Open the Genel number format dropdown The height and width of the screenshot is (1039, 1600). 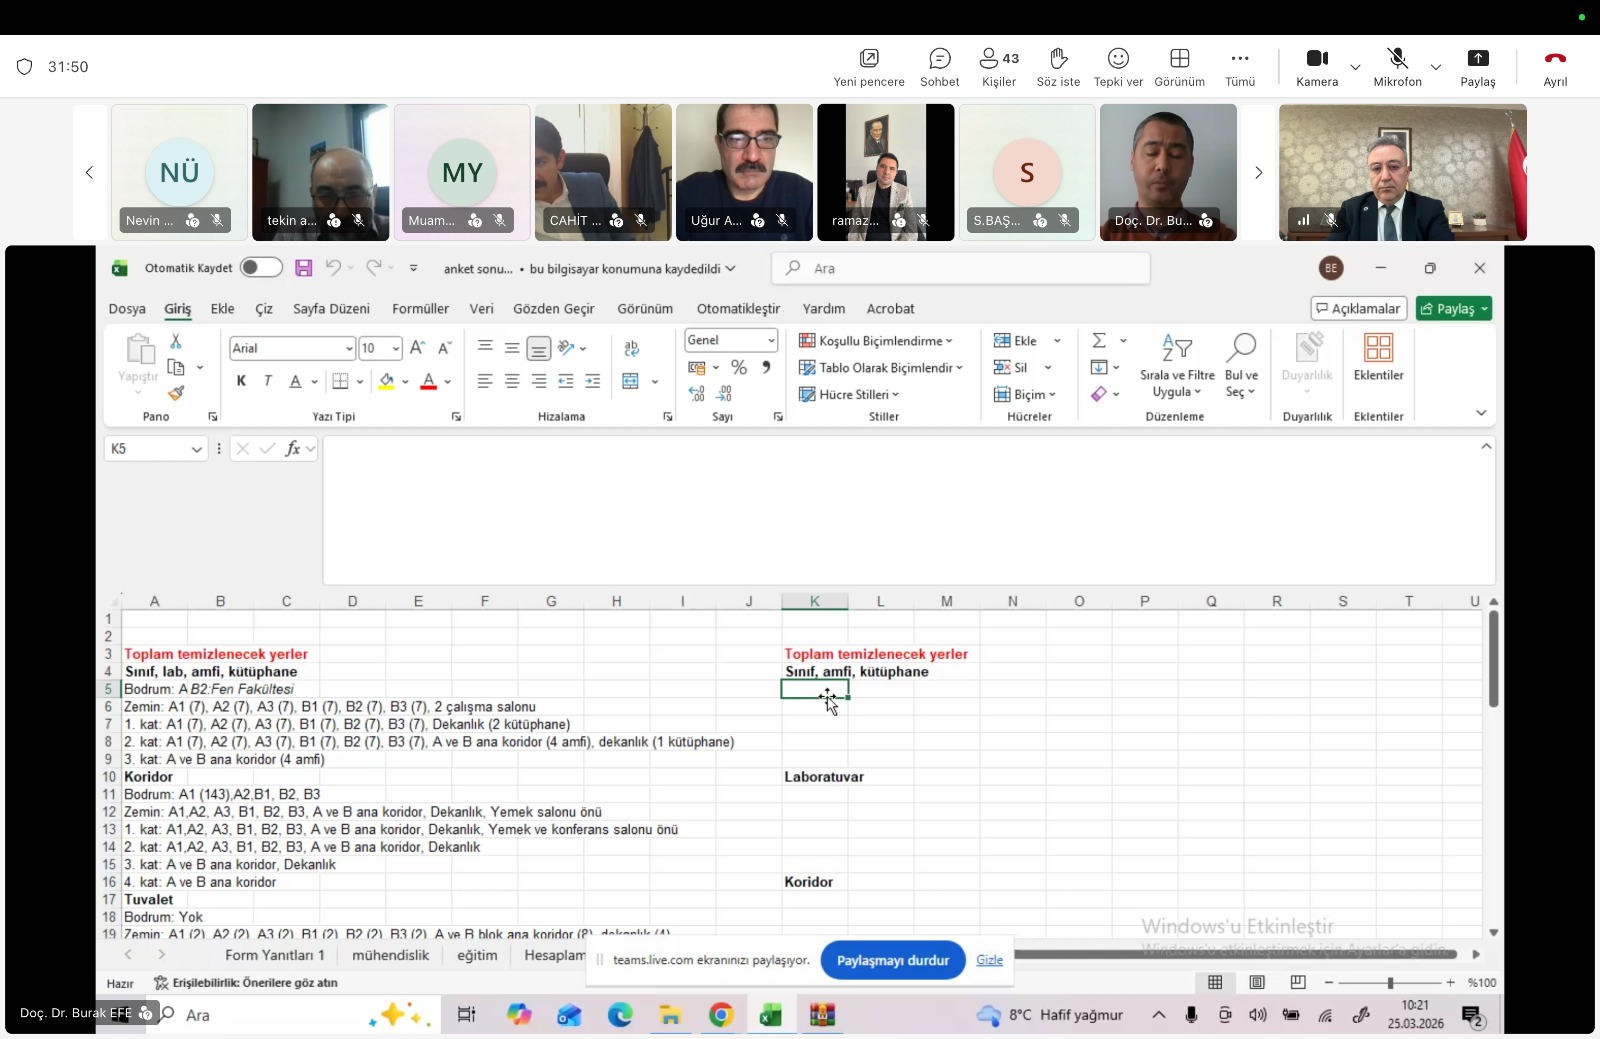coord(771,341)
